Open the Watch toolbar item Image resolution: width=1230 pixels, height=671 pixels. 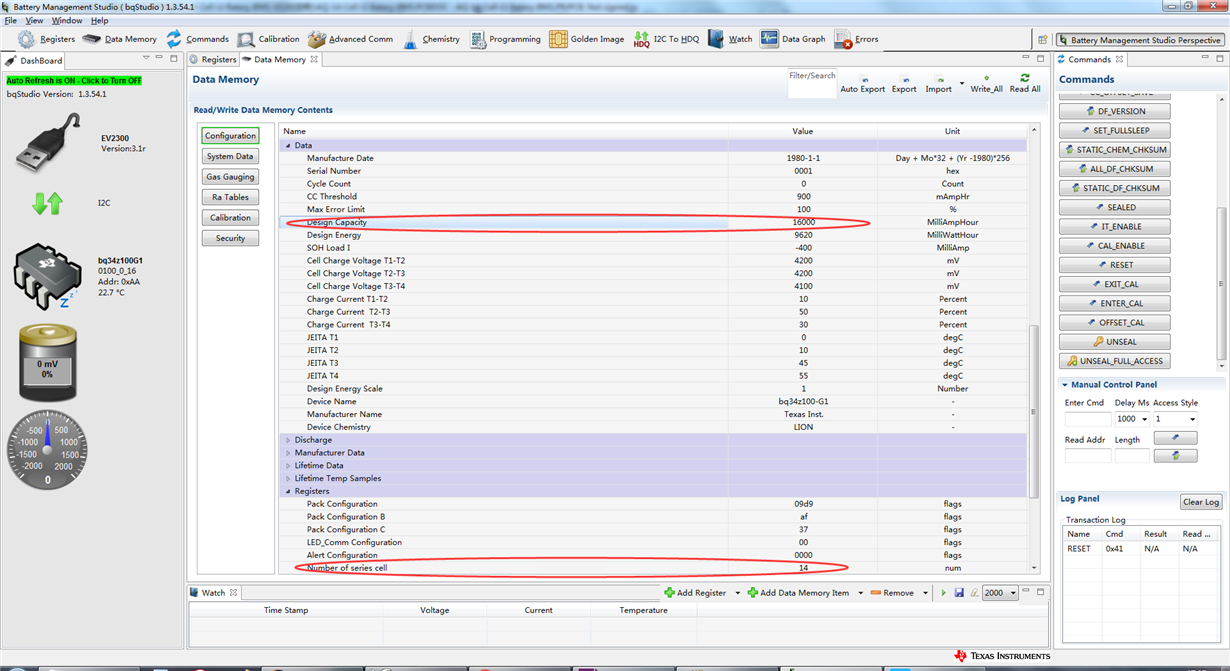click(x=730, y=39)
